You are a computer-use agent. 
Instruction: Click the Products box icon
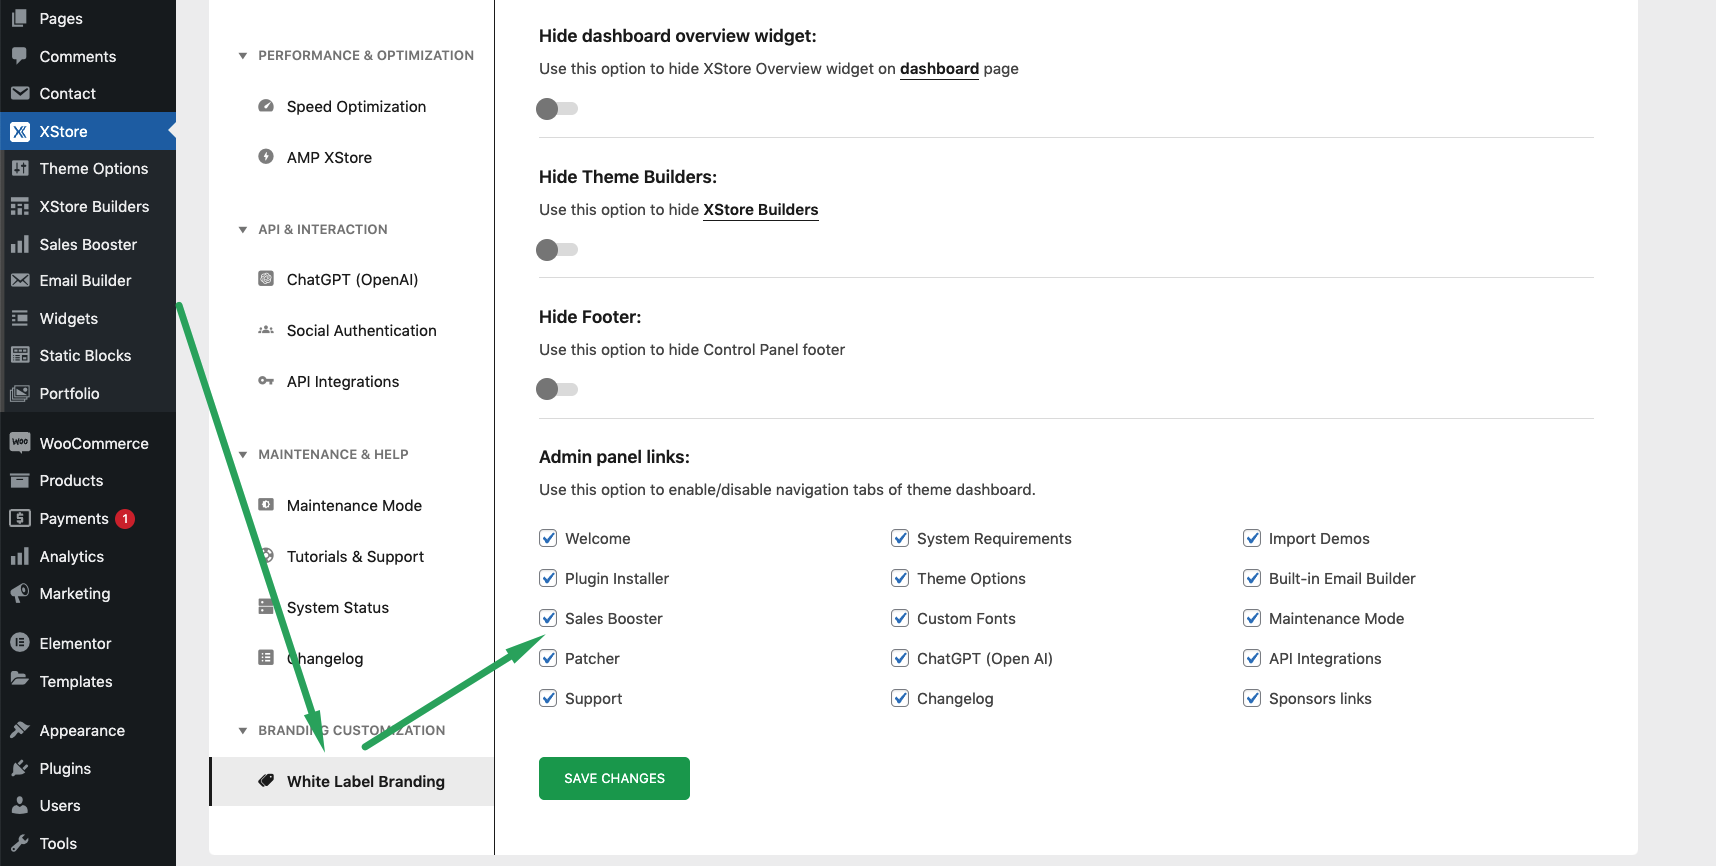(x=20, y=480)
